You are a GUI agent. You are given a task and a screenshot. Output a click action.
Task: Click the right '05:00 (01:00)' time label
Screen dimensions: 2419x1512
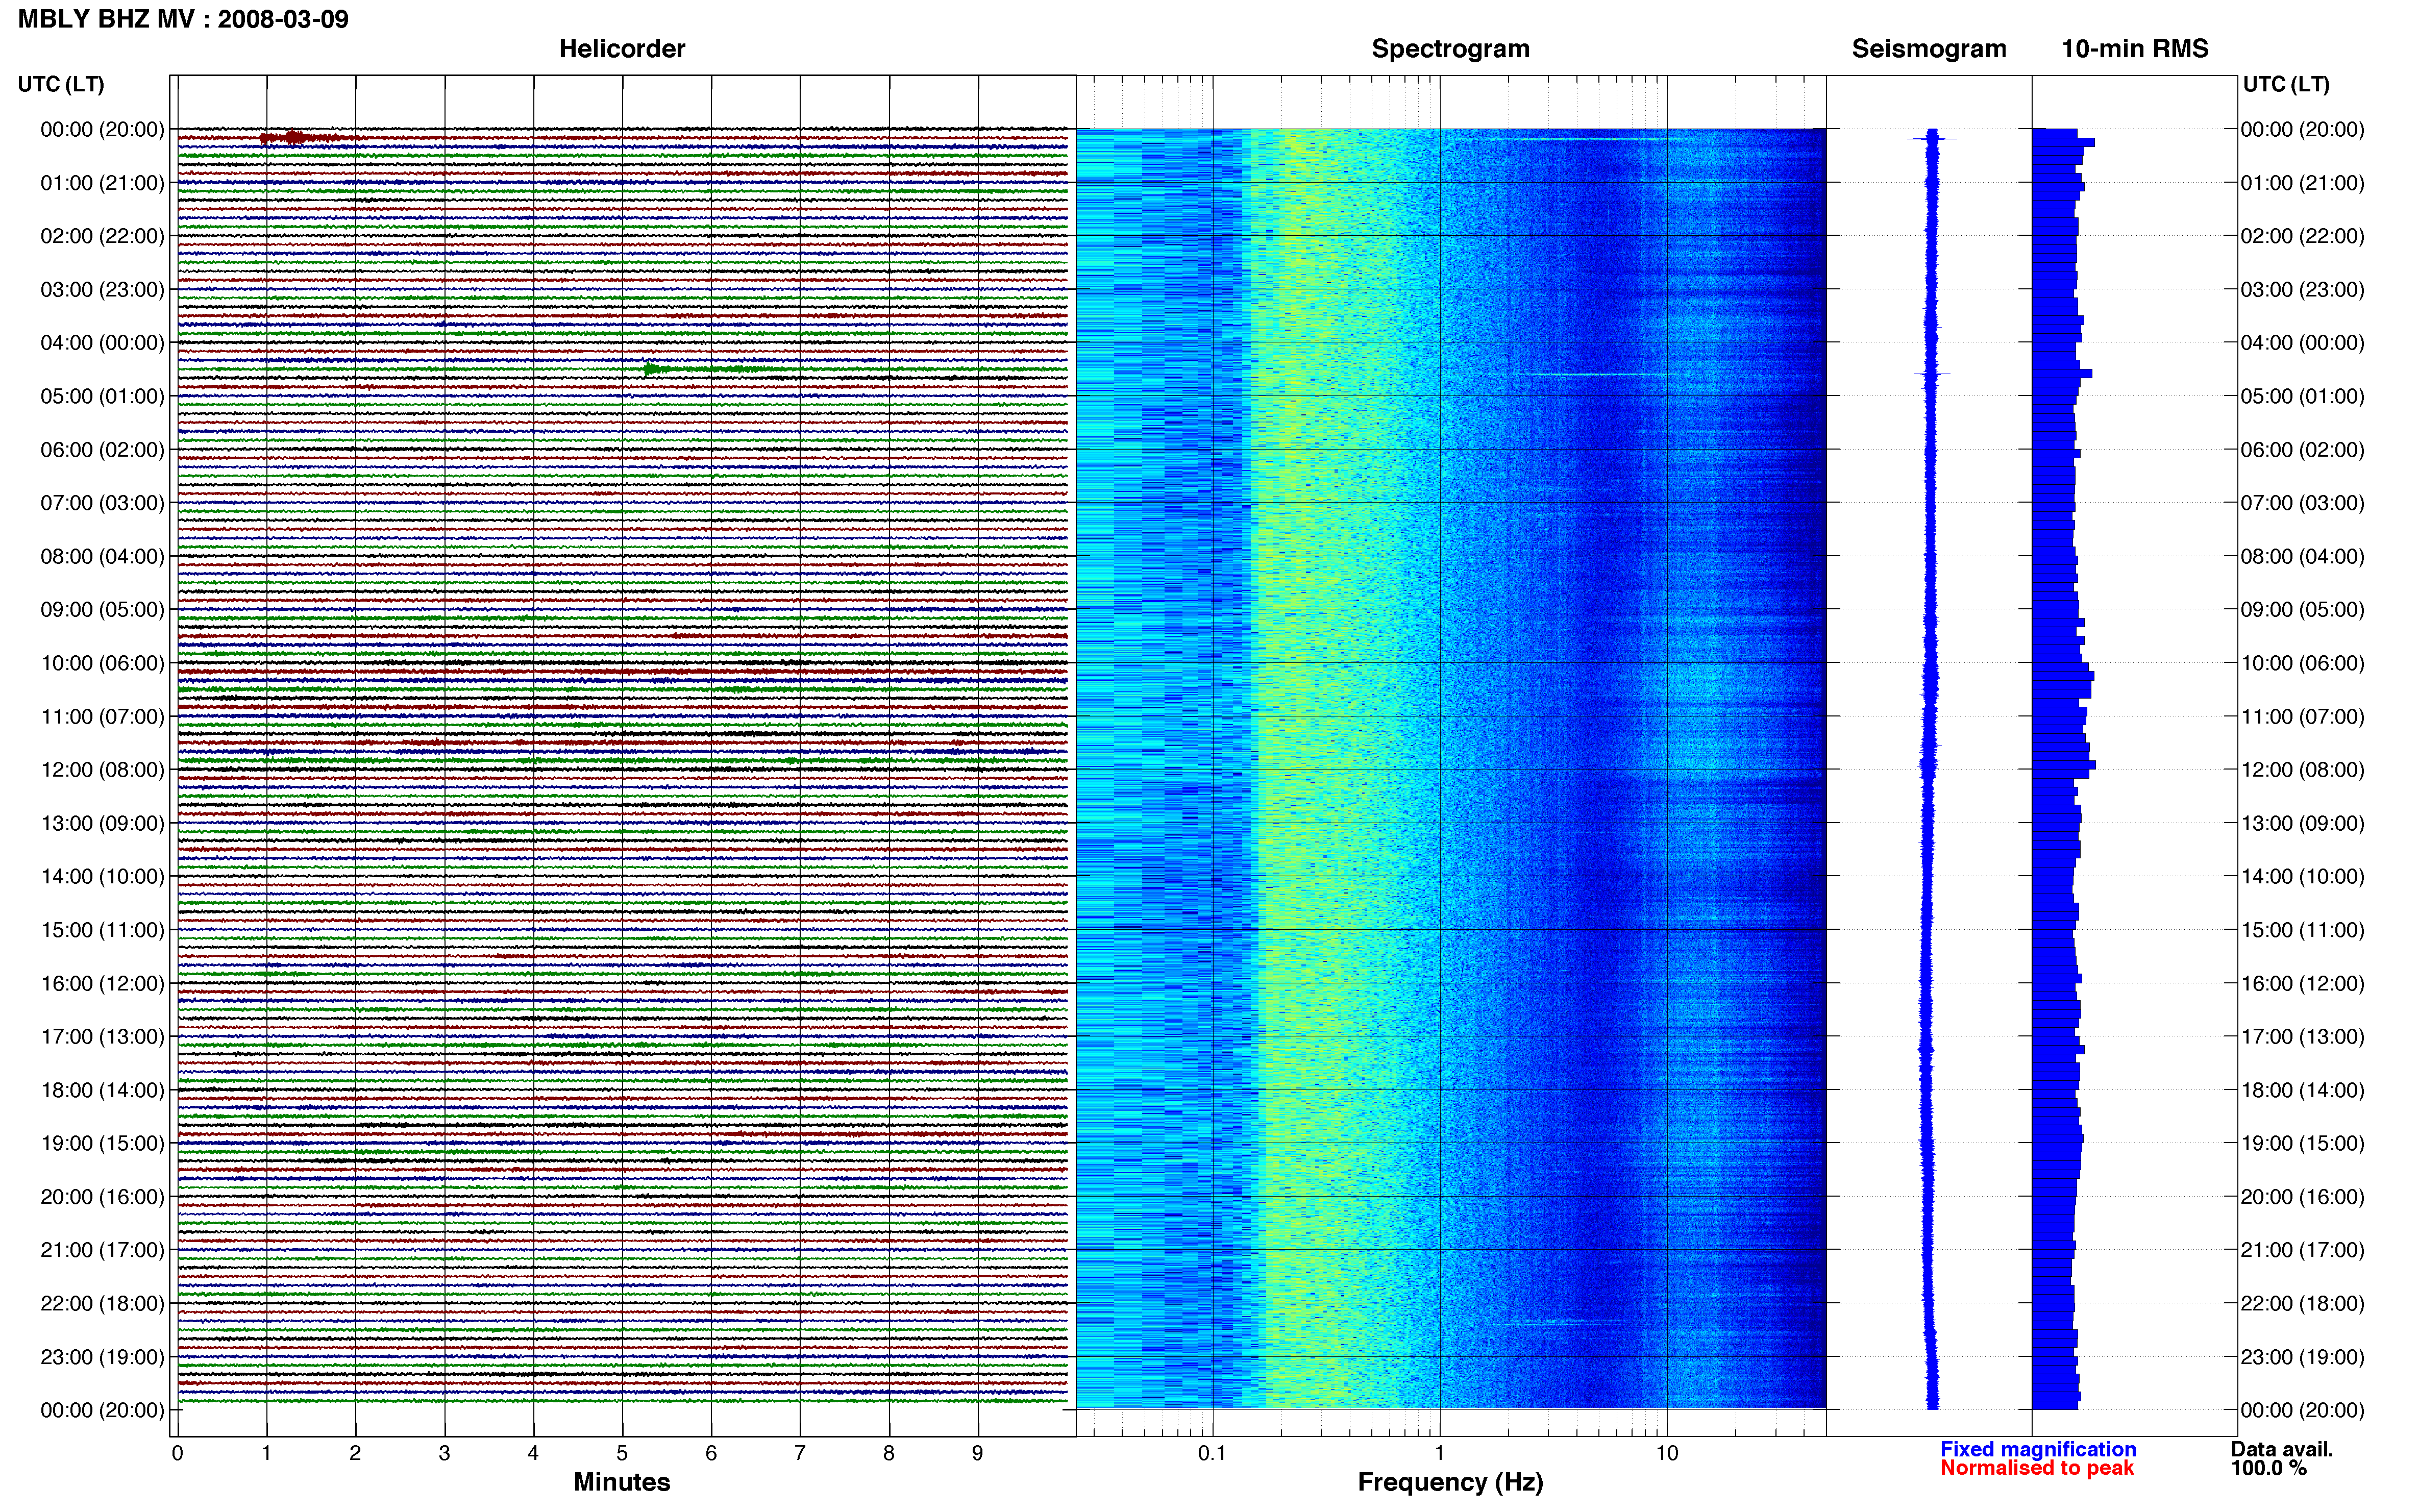[x=2302, y=396]
